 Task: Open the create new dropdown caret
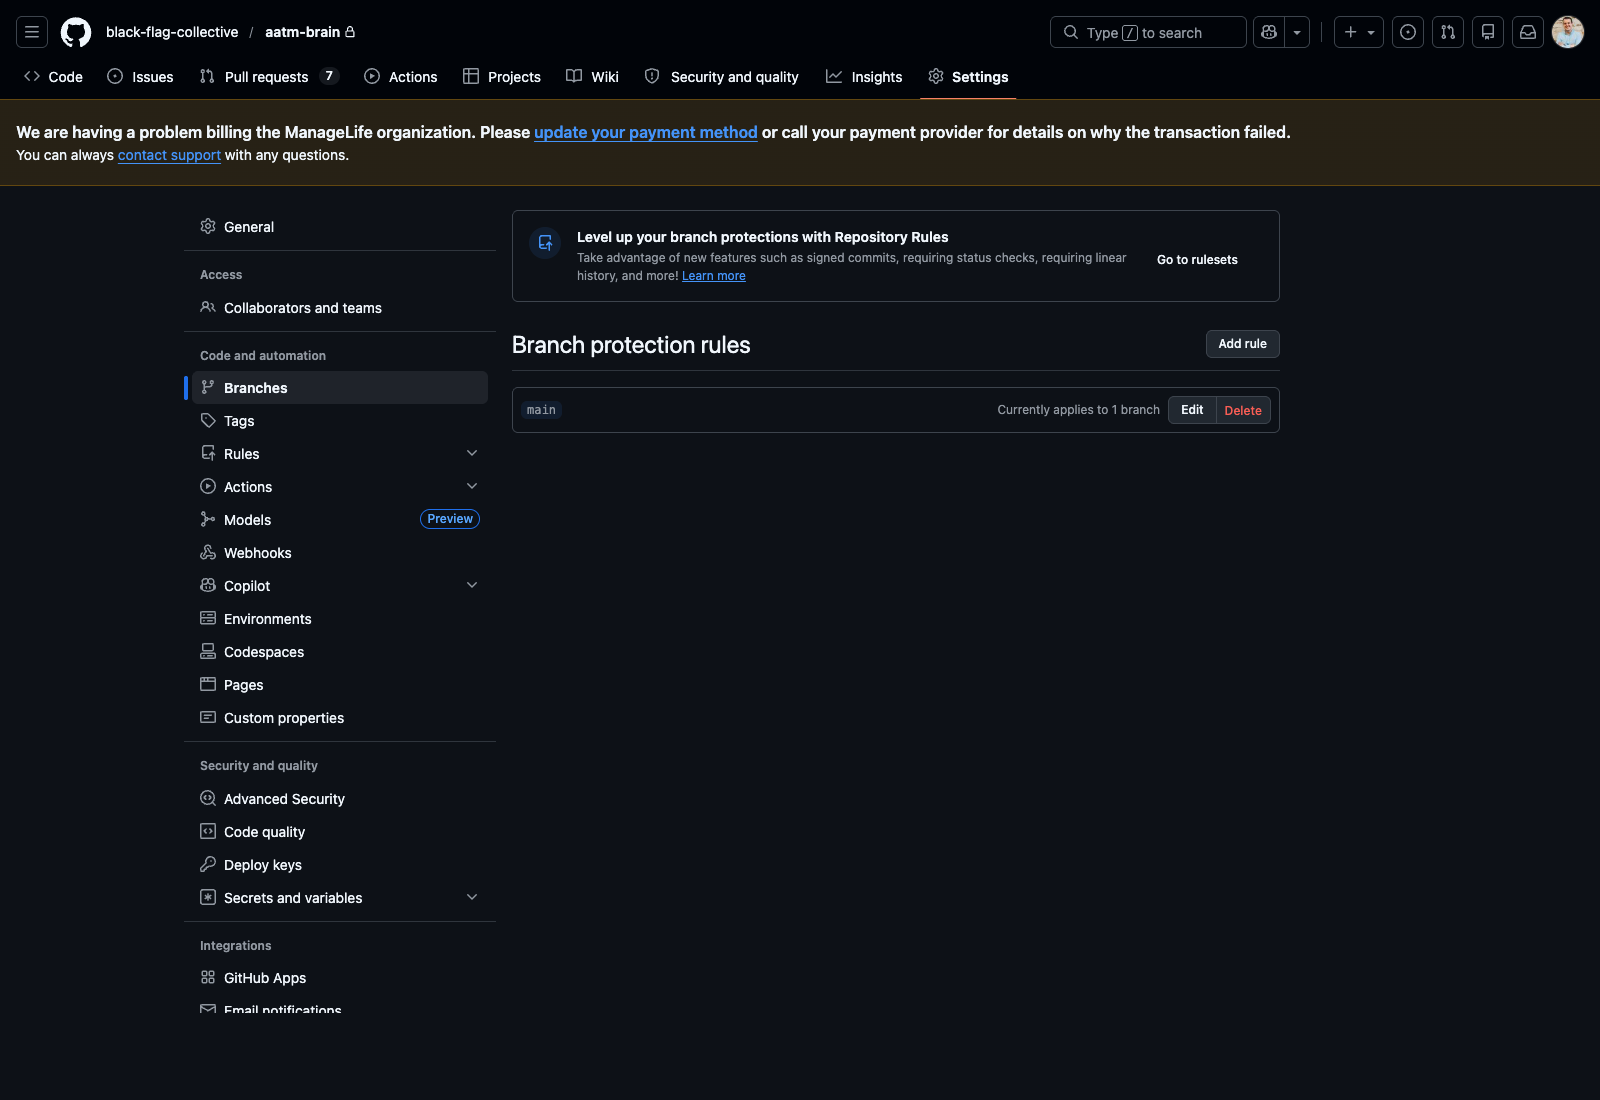click(1370, 31)
